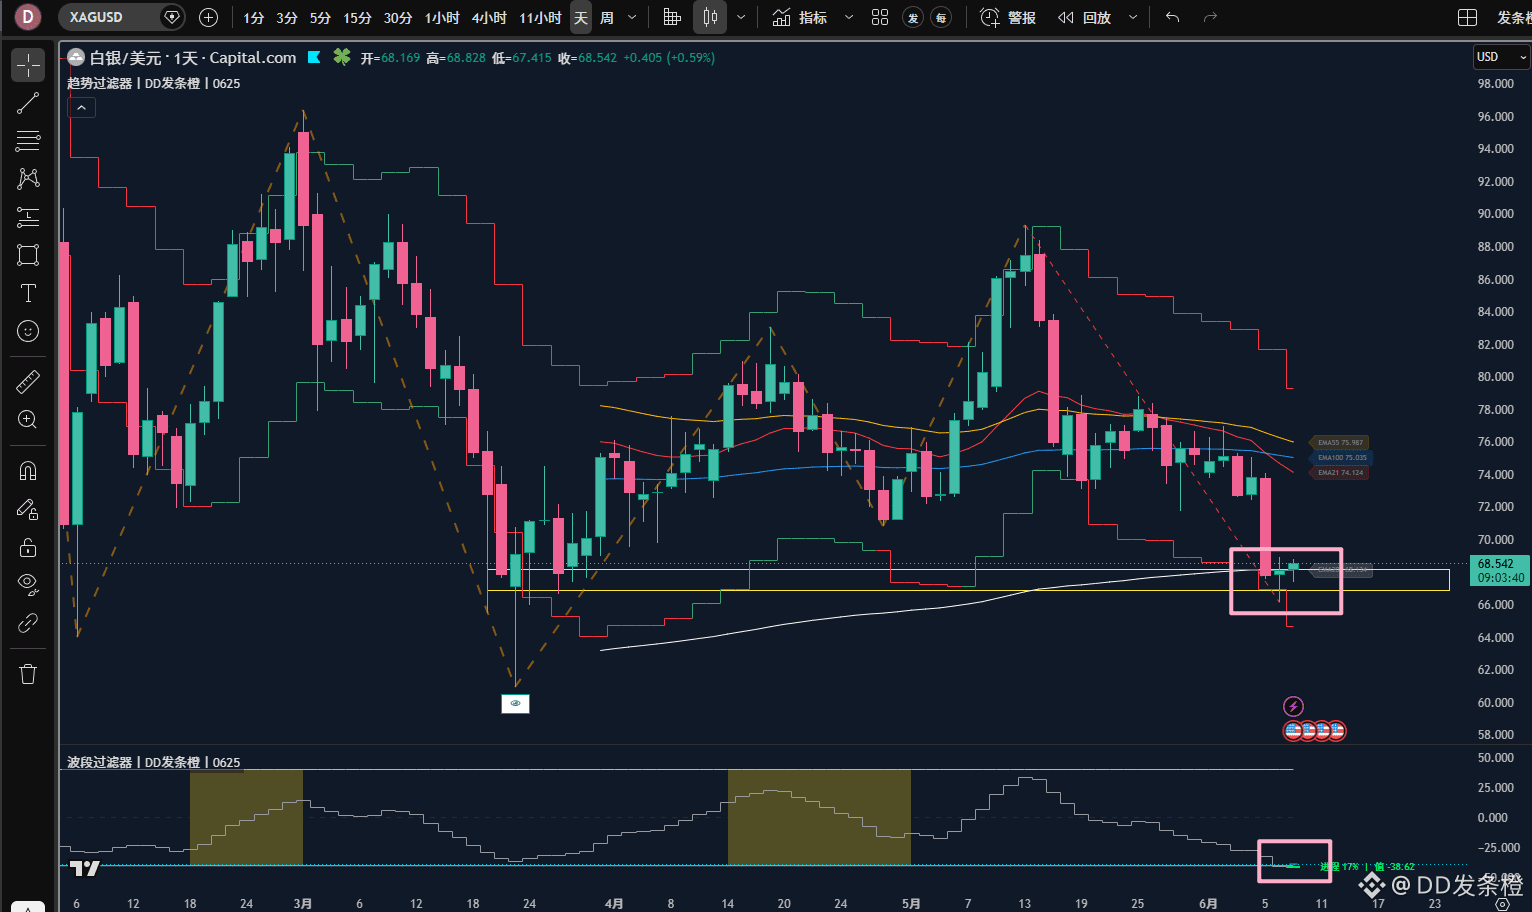Switch to the 1小时 timeframe
Screen dimensions: 1532x912
tap(442, 18)
